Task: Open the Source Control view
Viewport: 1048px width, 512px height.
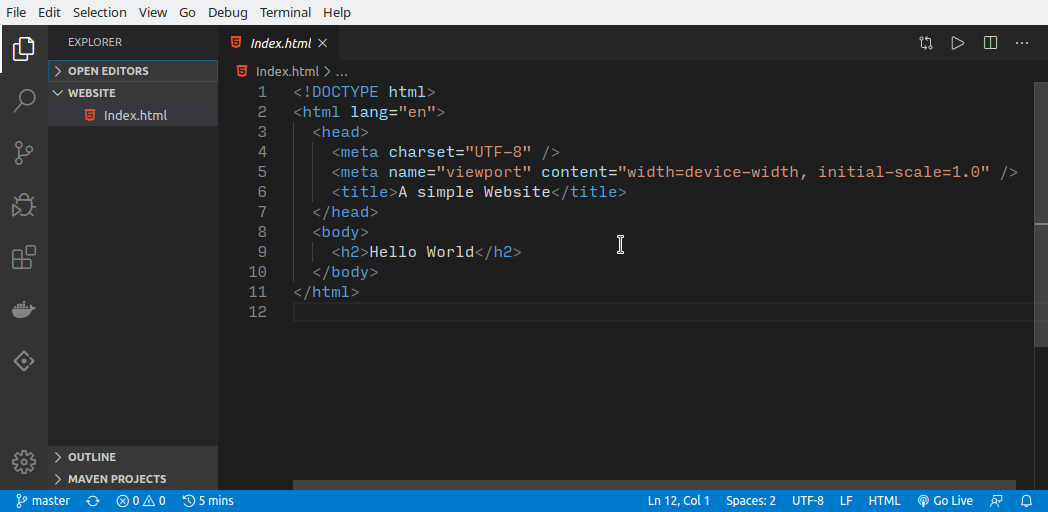Action: tap(24, 153)
